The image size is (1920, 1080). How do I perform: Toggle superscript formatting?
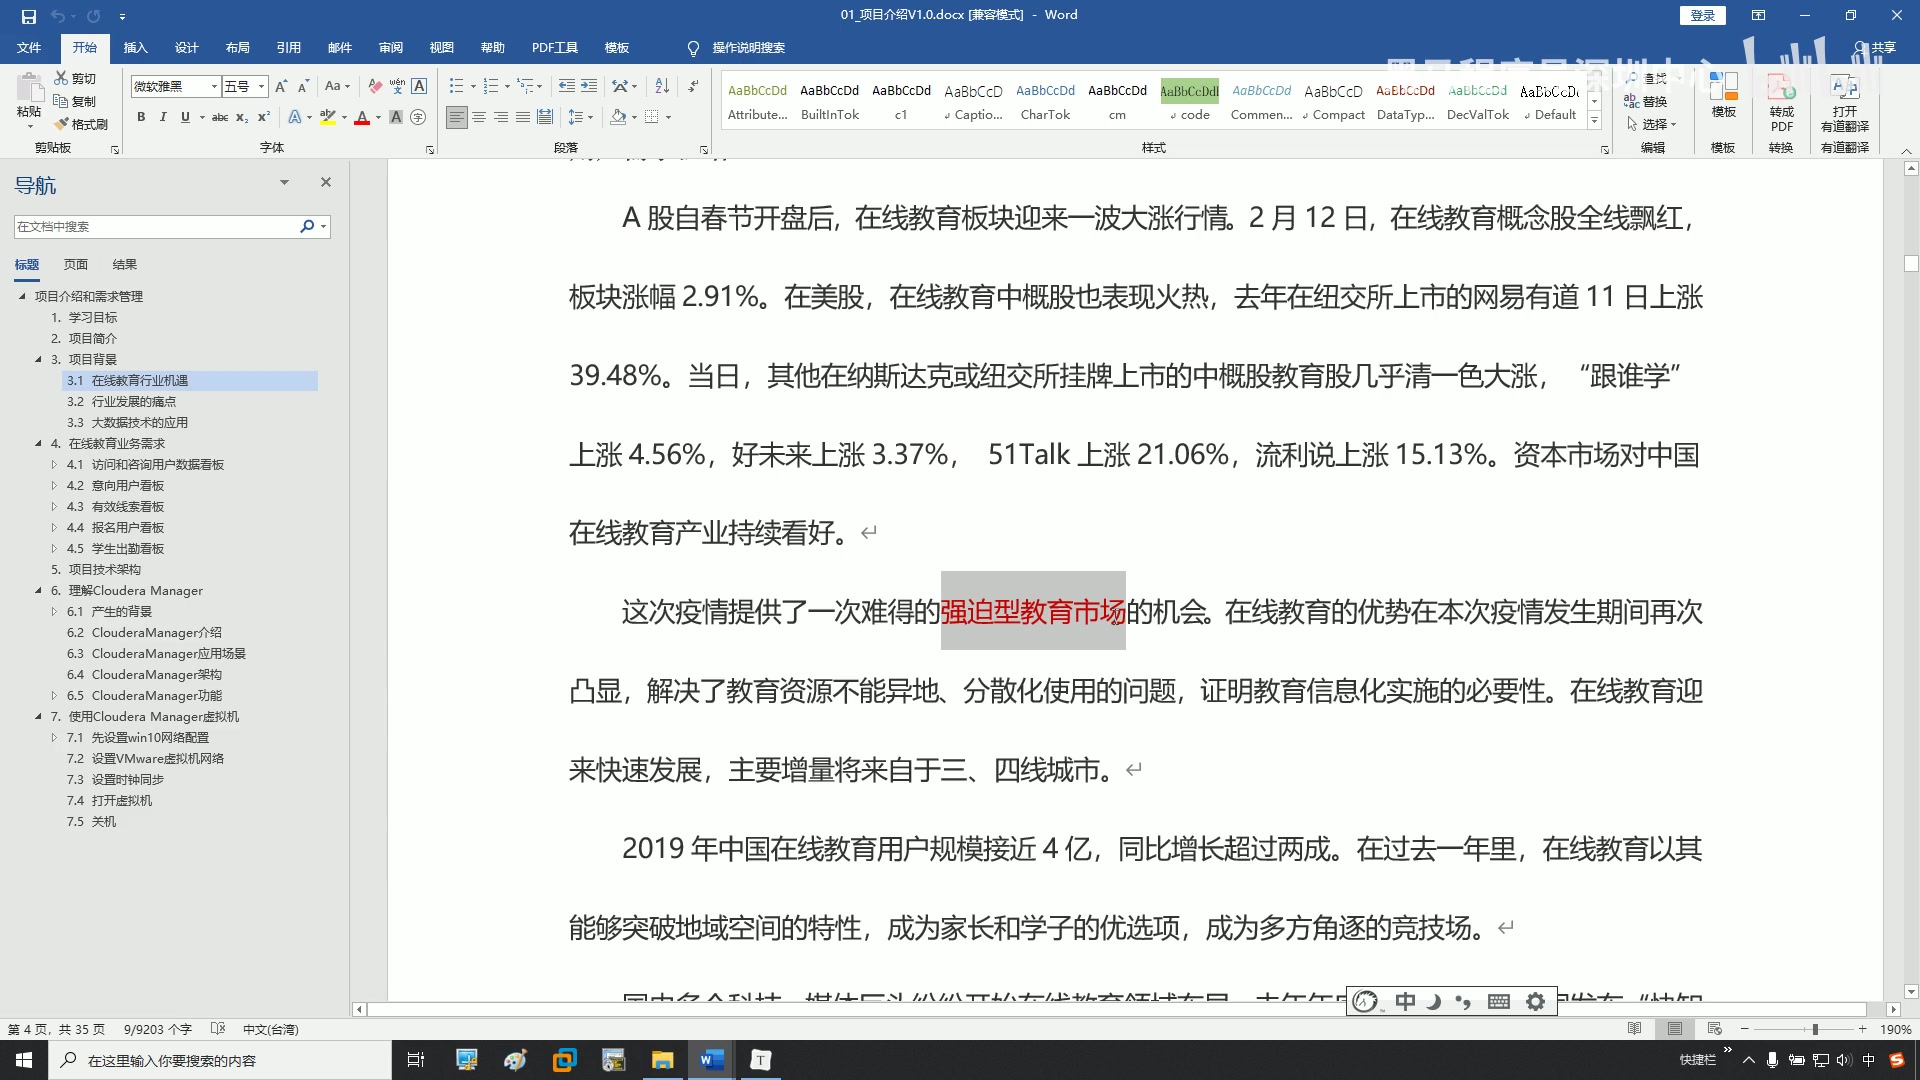pos(264,117)
